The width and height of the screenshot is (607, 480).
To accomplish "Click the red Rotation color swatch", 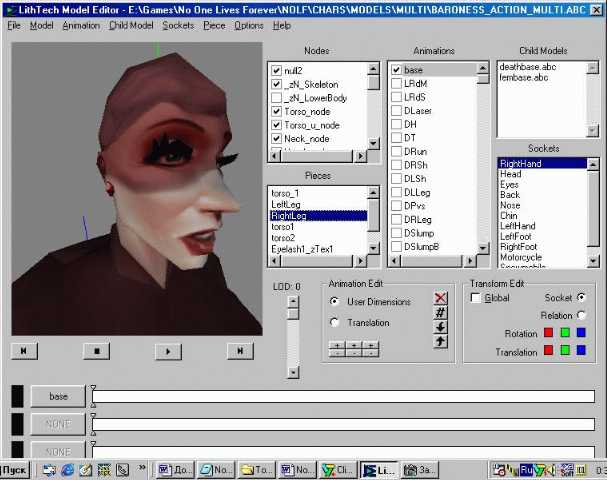I will click(x=548, y=333).
